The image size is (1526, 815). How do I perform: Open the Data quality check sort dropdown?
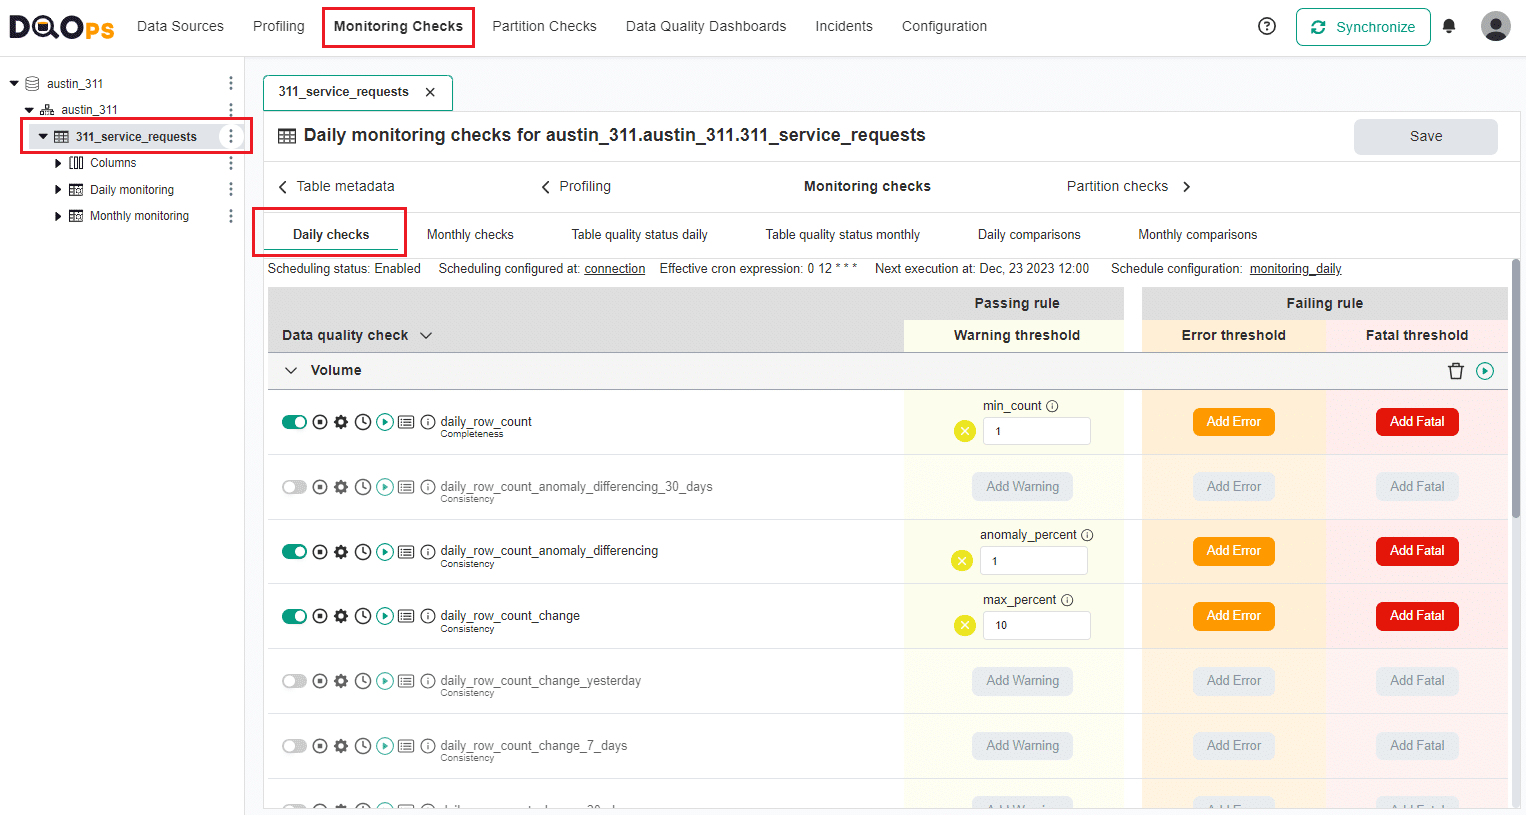(x=426, y=335)
